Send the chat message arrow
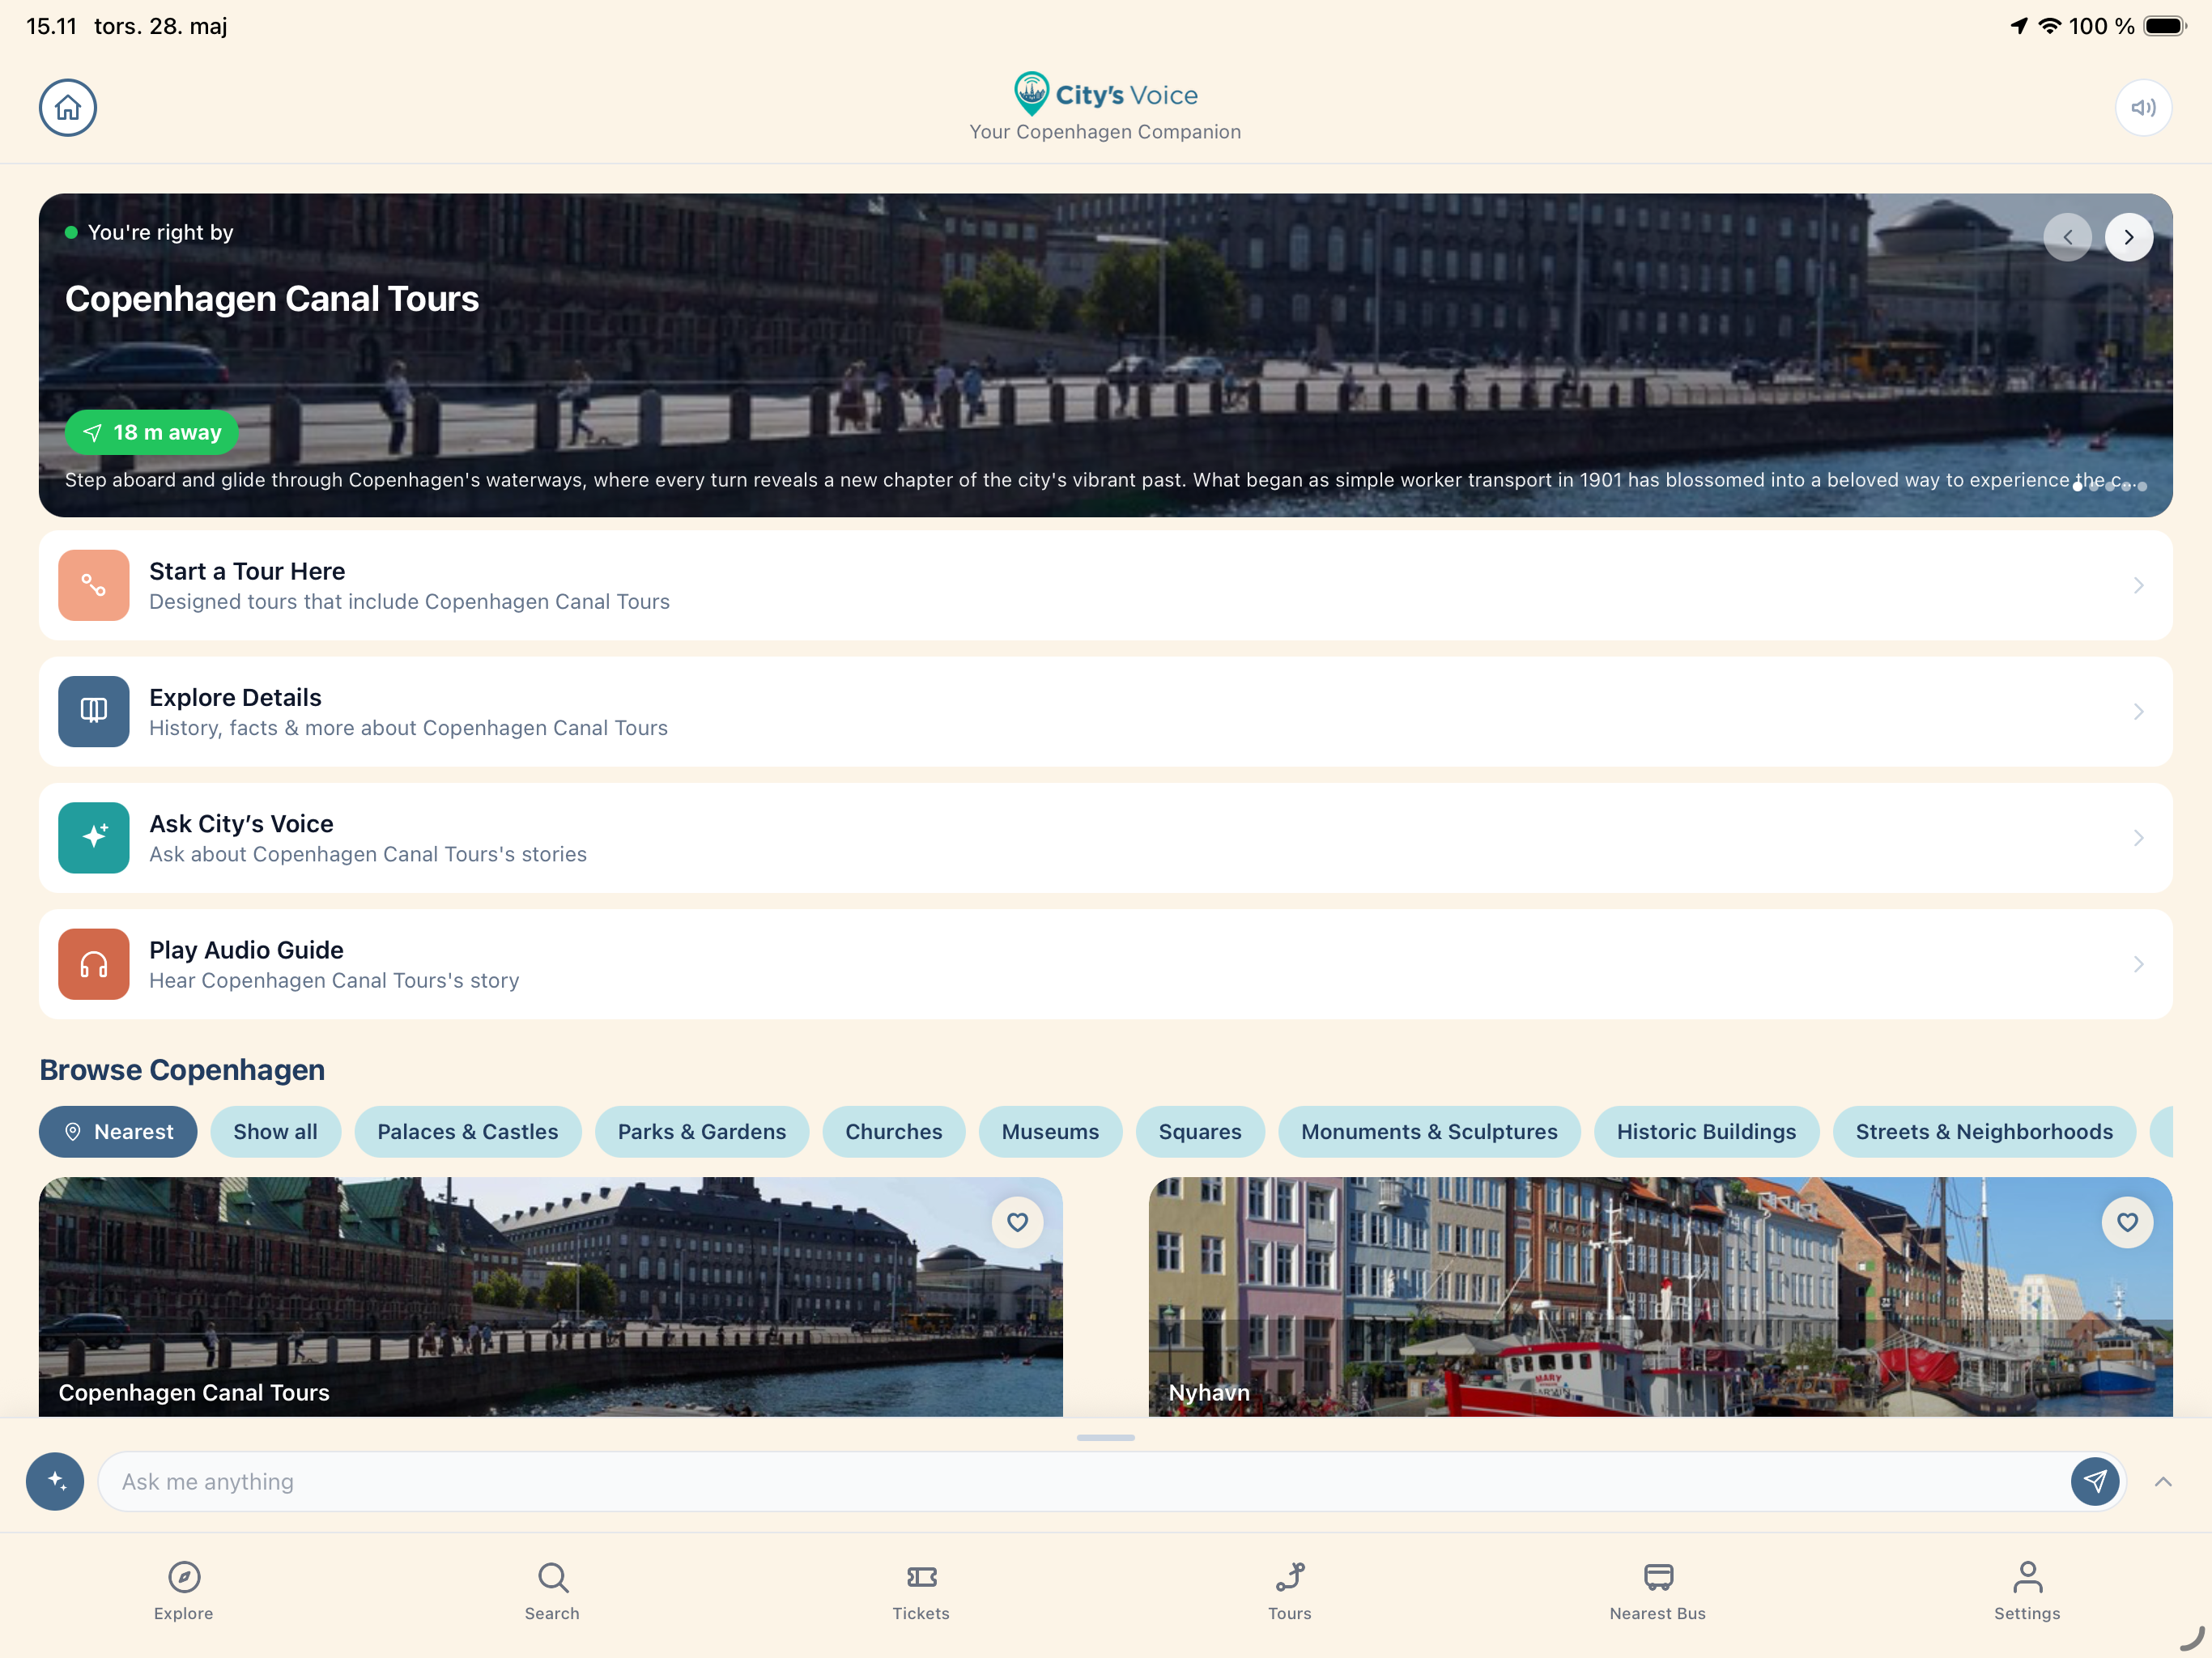The width and height of the screenshot is (2212, 1658). coord(2095,1481)
